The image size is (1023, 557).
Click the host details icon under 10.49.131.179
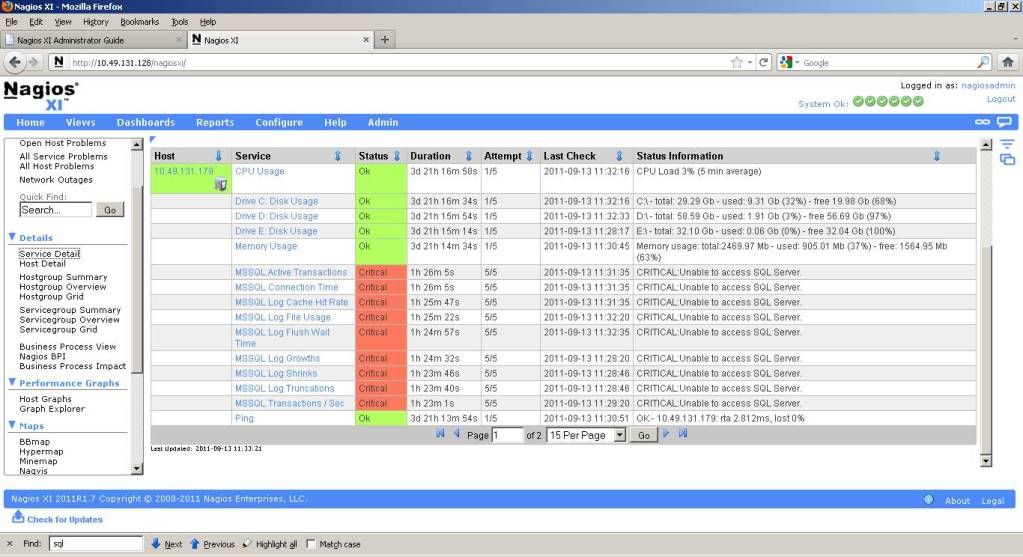coord(221,184)
